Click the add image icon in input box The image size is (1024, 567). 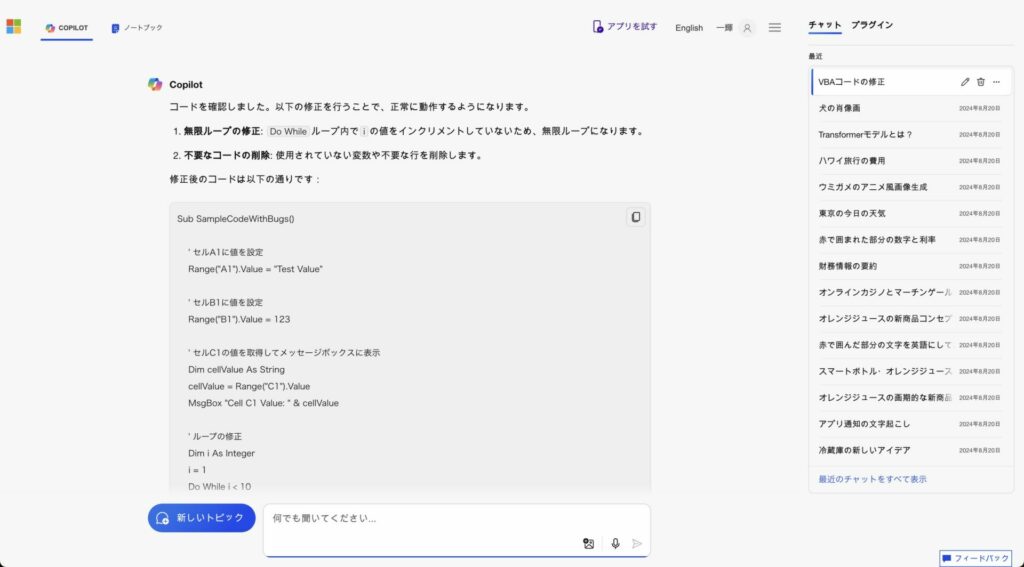(x=588, y=543)
